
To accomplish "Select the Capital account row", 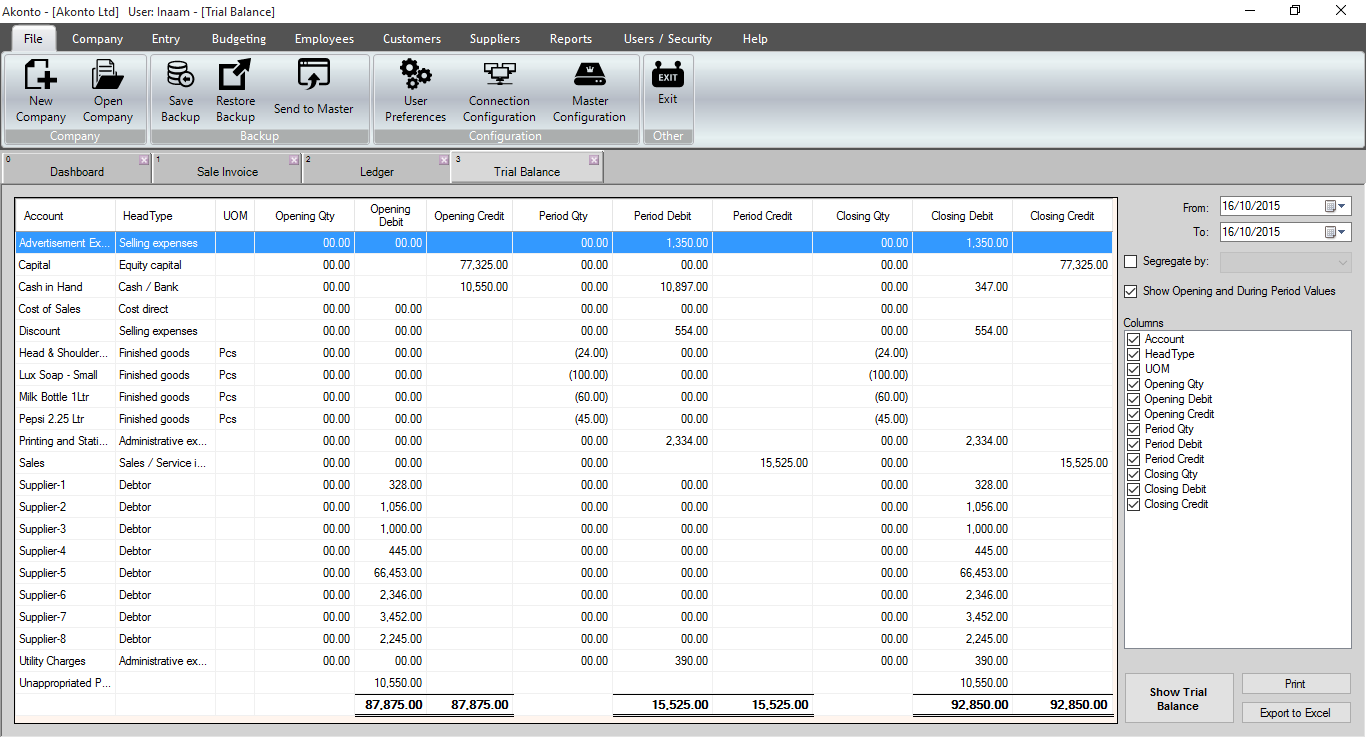I will pos(564,265).
